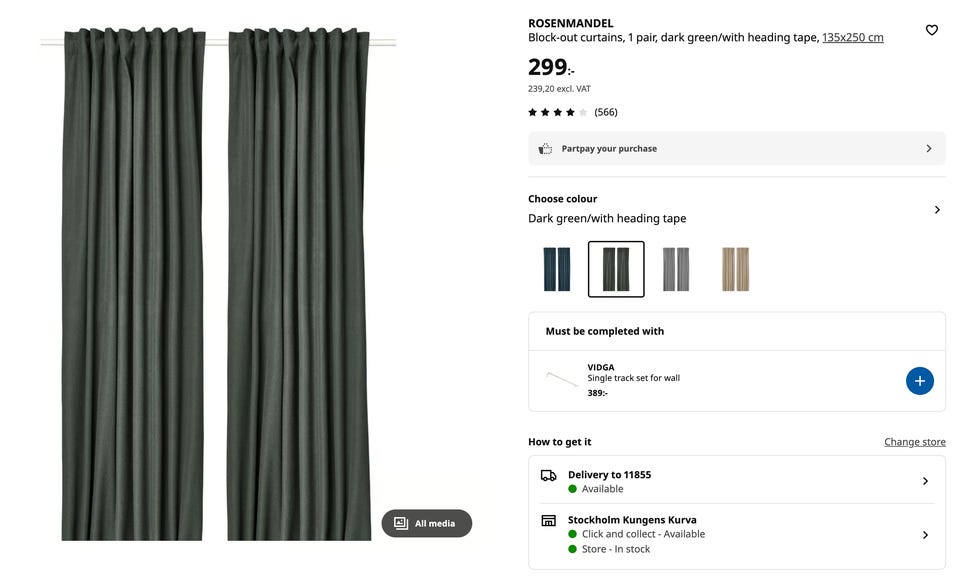Viewport: 960px width, 577px height.
Task: Click the Change store link
Action: 914,442
